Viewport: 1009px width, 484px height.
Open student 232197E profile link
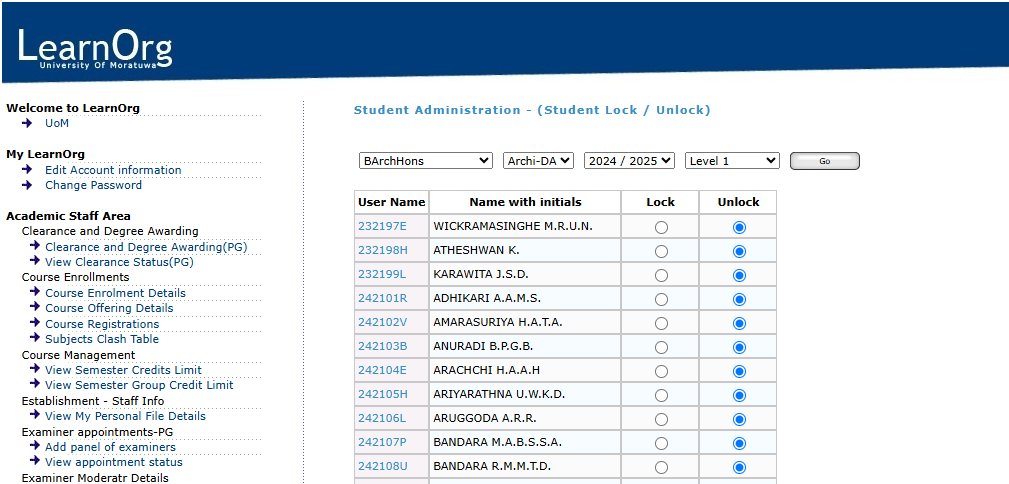(382, 226)
